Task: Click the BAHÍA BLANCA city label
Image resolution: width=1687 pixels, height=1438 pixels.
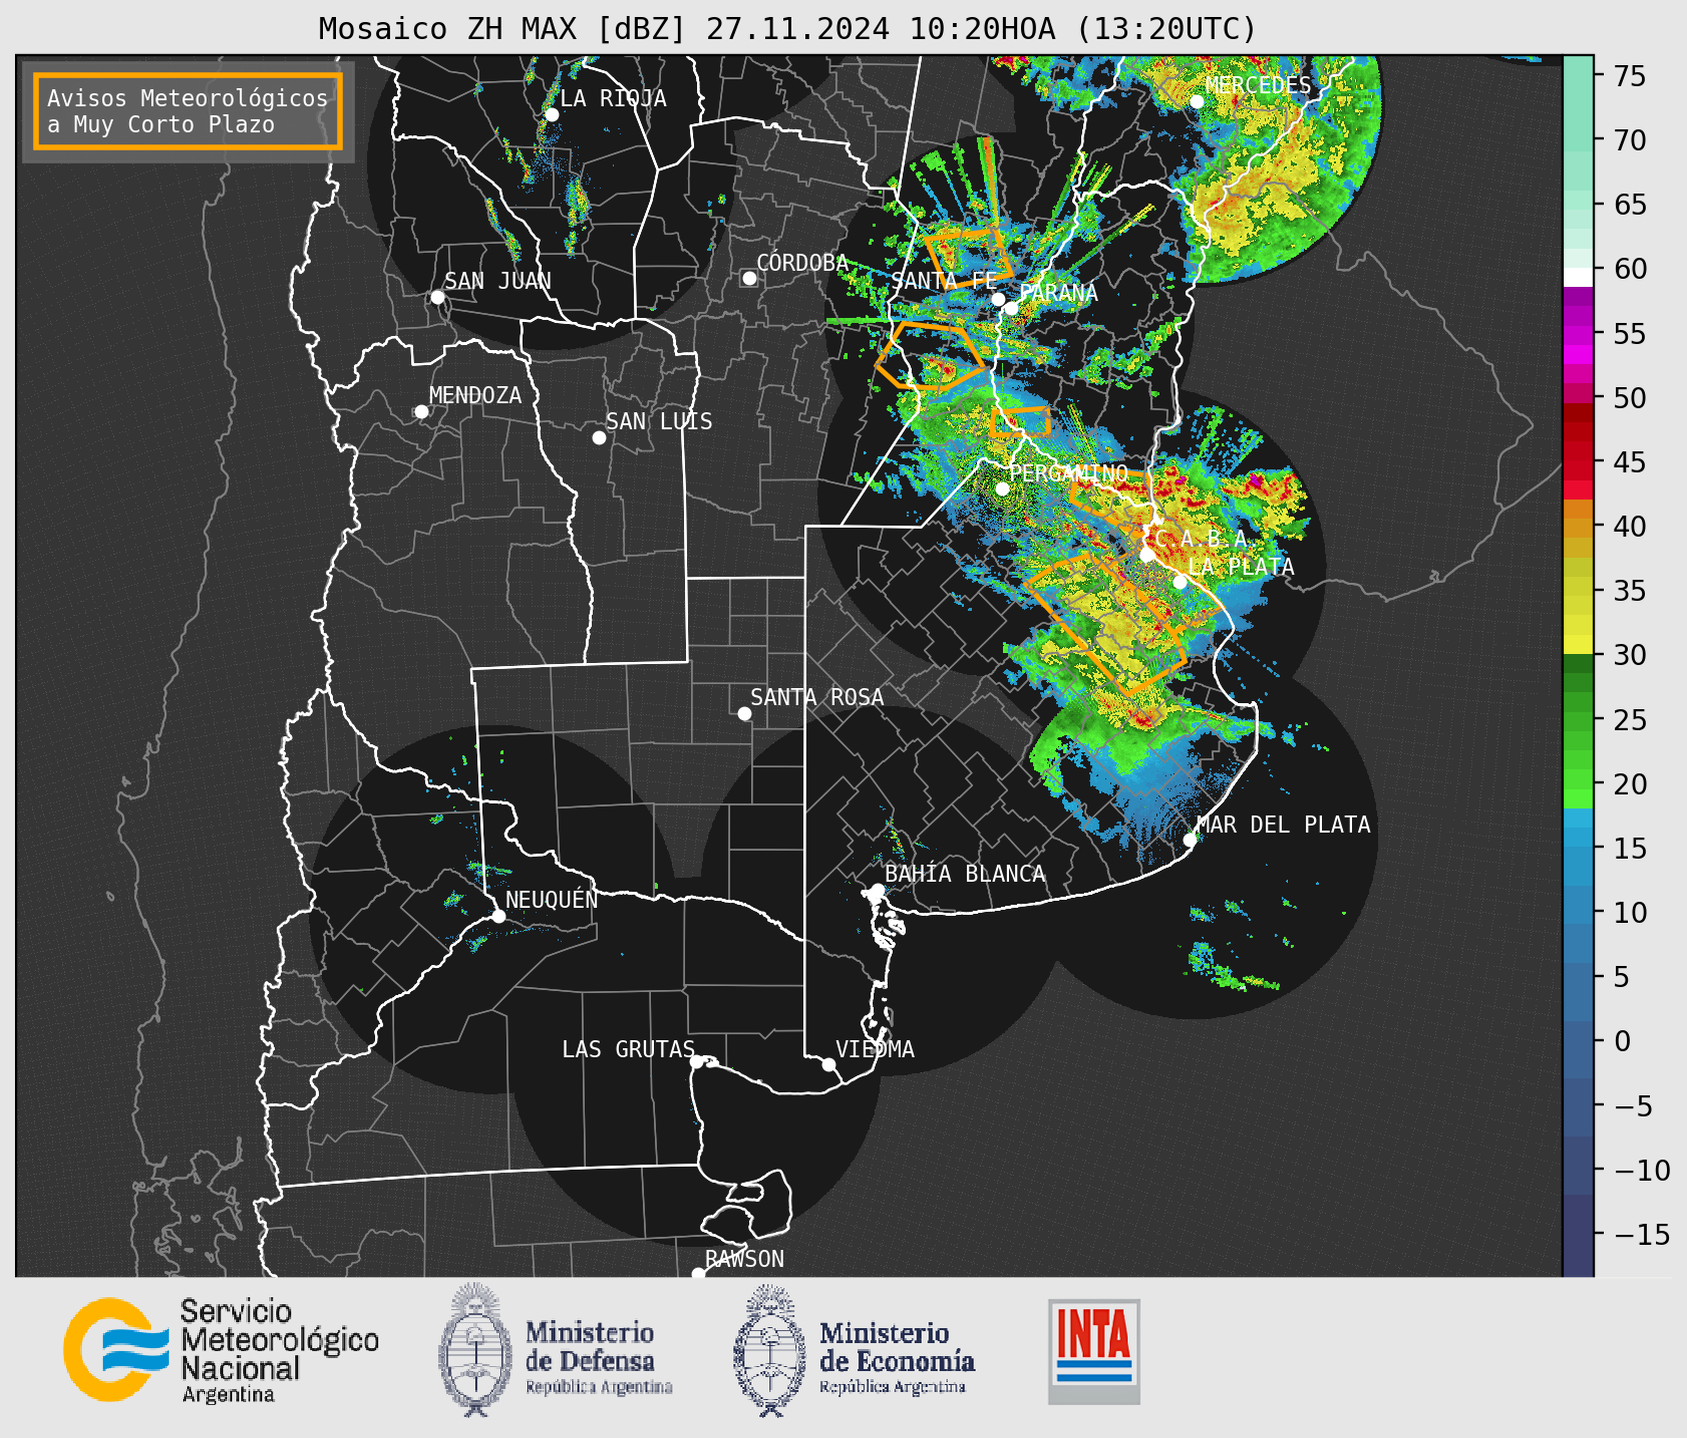Action: pos(965,874)
